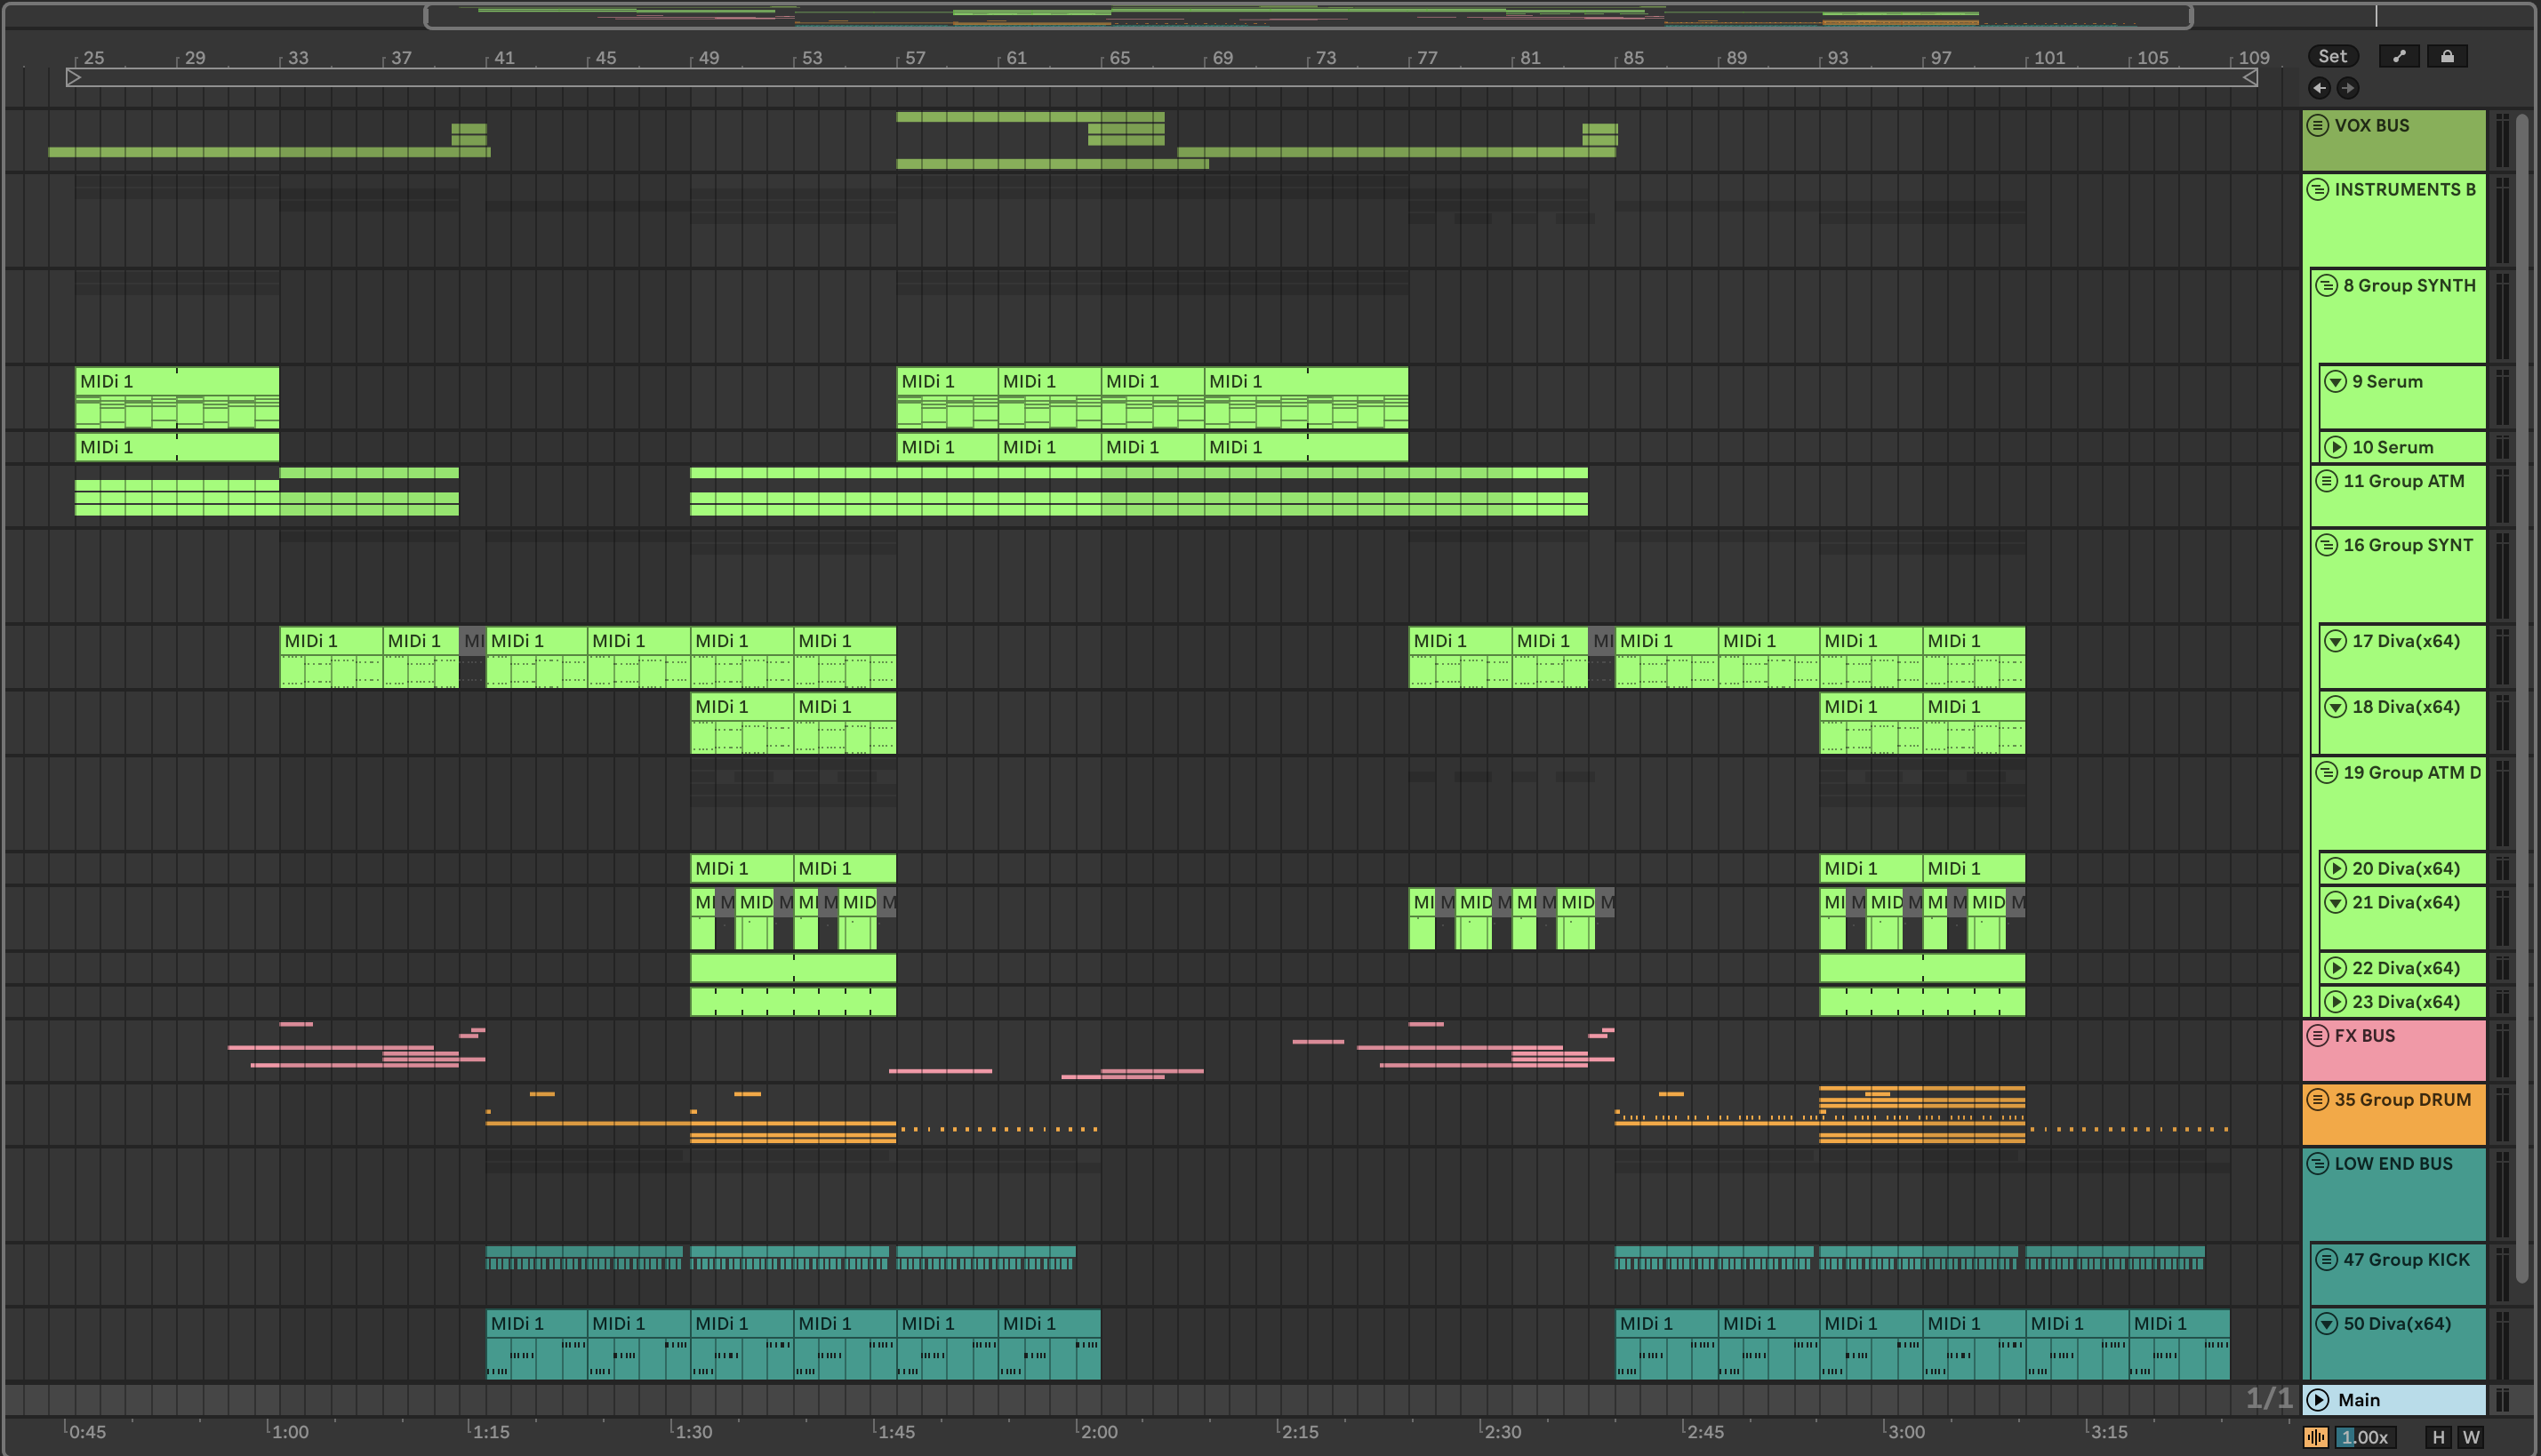The height and width of the screenshot is (1456, 2541).
Task: Click the W optimize width button
Action: click(x=2472, y=1437)
